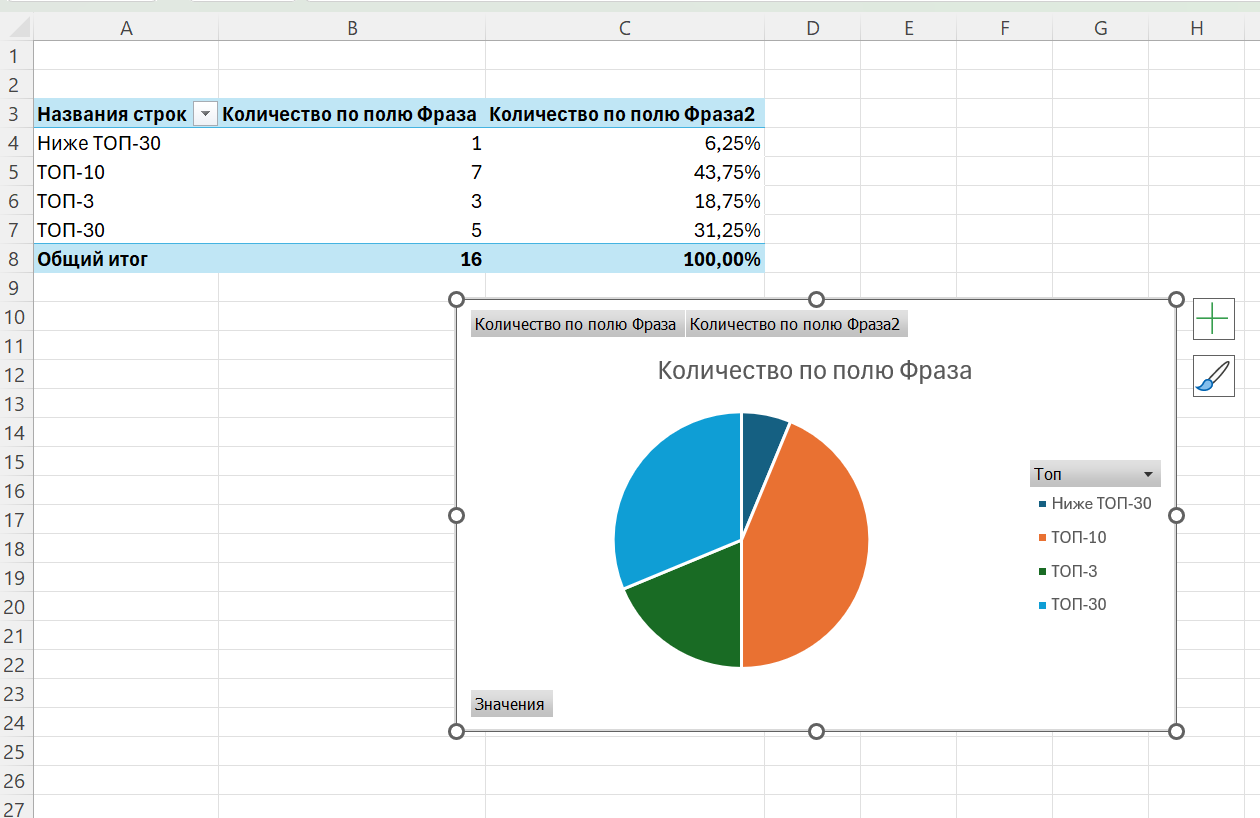Open the row labels filter dropdown
This screenshot has height=818, width=1260.
click(205, 114)
